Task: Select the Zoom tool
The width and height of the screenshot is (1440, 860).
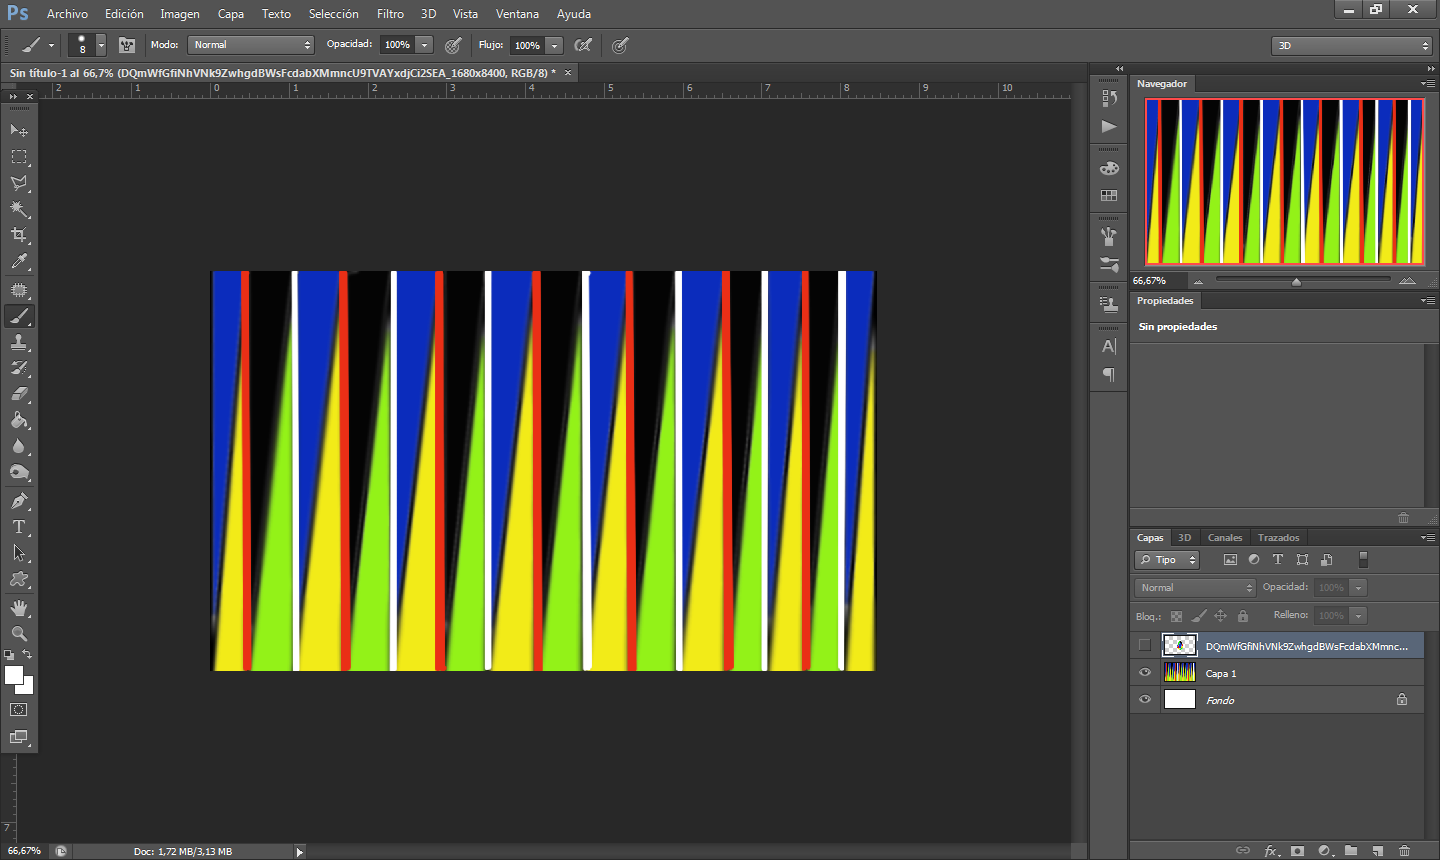Action: coord(19,634)
